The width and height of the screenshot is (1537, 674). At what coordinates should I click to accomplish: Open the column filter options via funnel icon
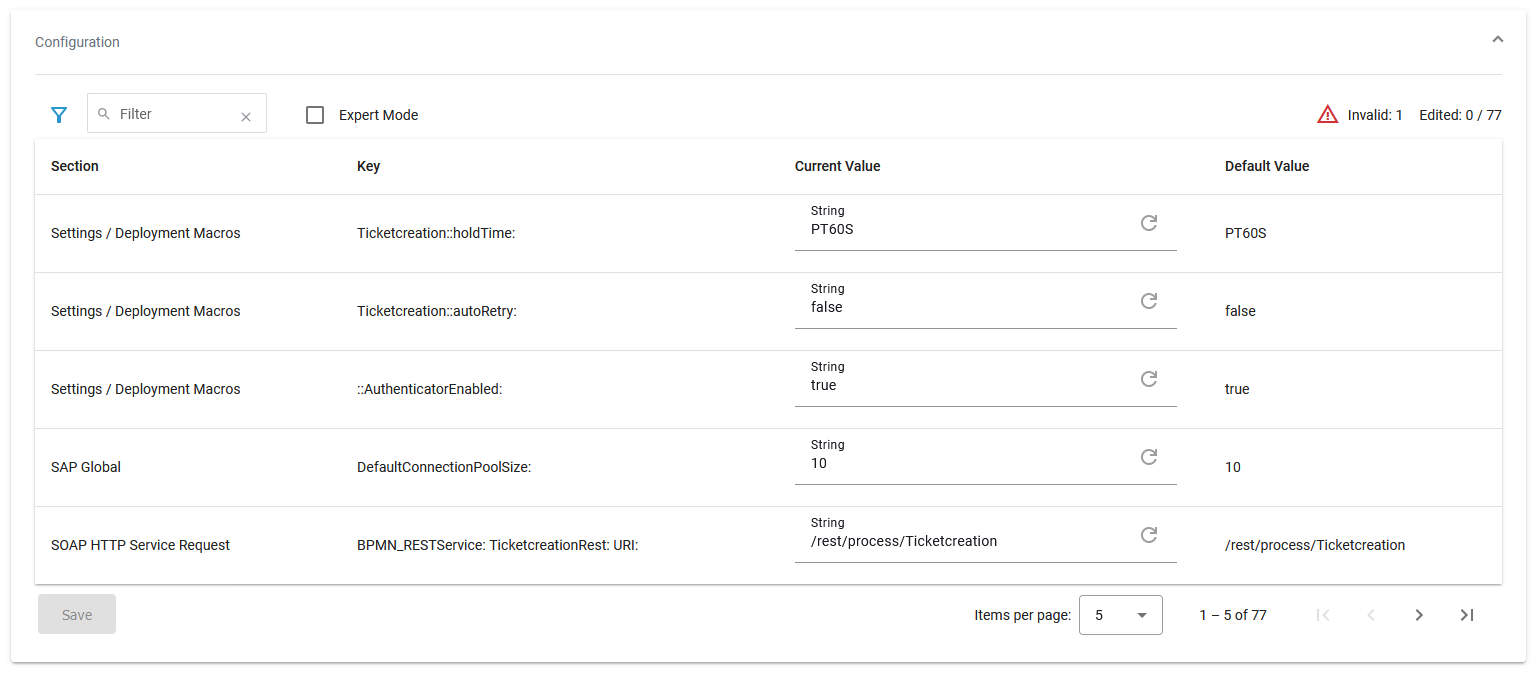point(59,114)
